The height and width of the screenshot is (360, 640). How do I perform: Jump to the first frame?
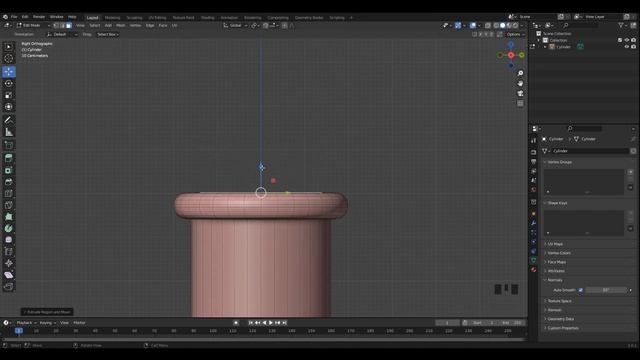tap(251, 323)
